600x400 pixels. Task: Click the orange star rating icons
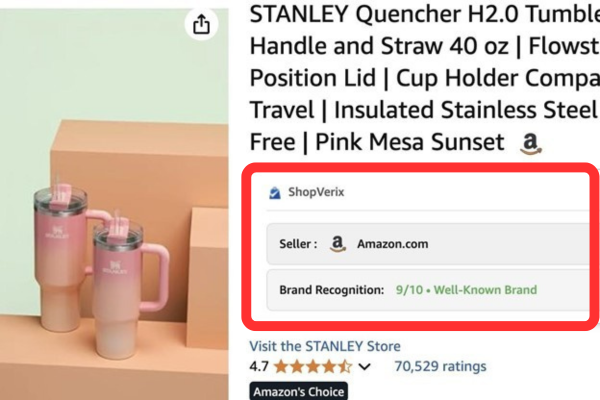pyautogui.click(x=312, y=367)
